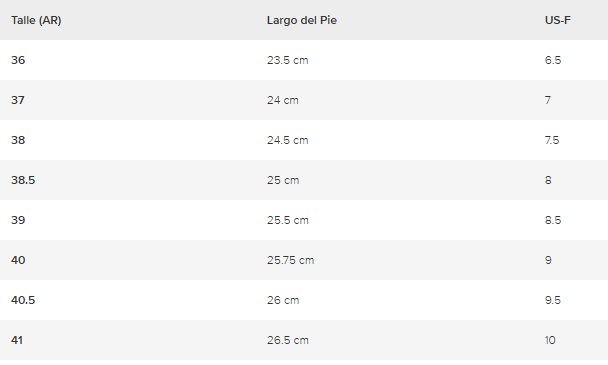608x365 pixels.
Task: Click the Talle (AR) column header
Action: click(36, 20)
